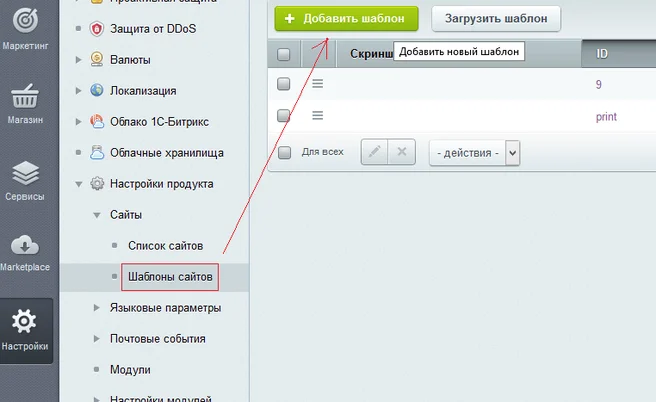Click the Защита от DDoS shield icon

tap(97, 29)
